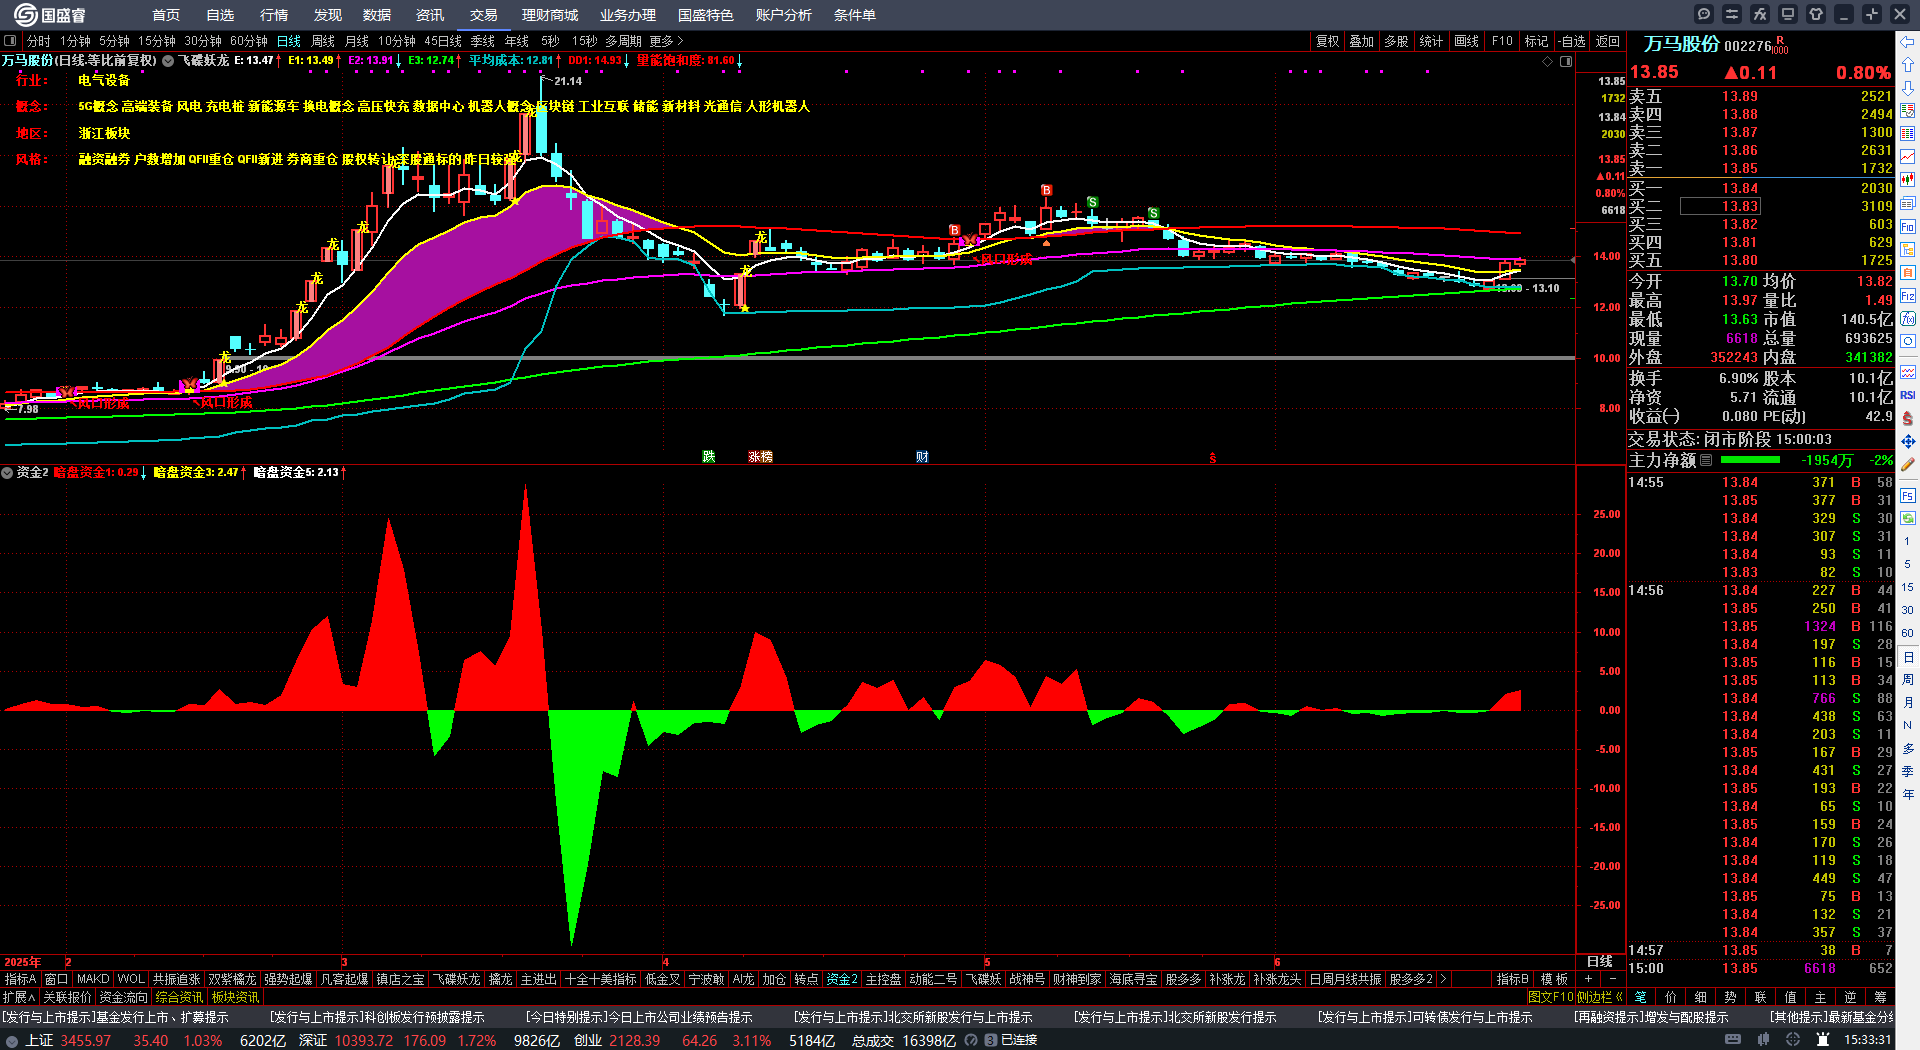
Task: Click the F12 icon in right sidebar
Action: point(1908,296)
